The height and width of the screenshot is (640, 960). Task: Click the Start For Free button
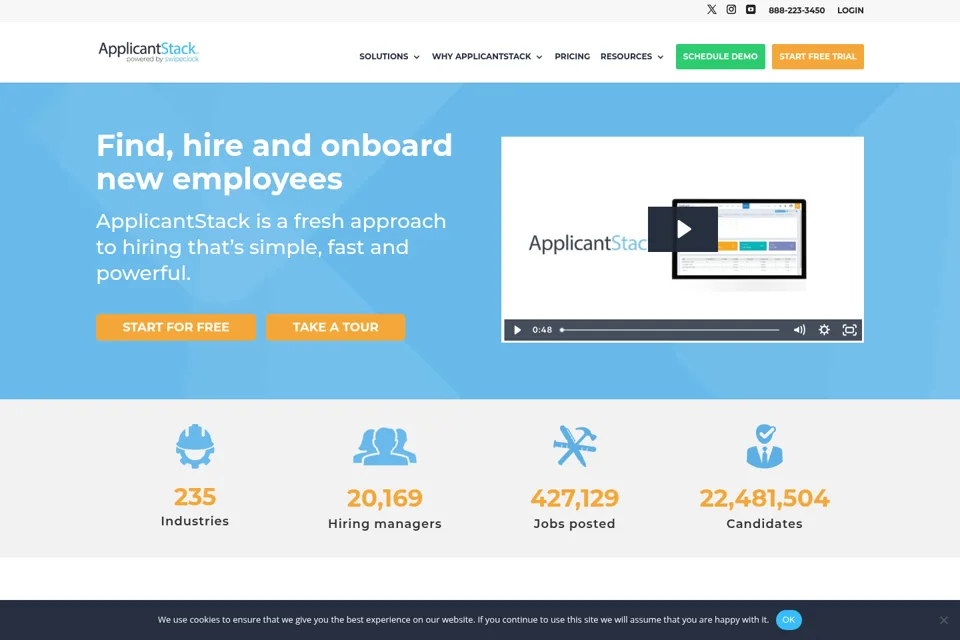click(x=176, y=327)
